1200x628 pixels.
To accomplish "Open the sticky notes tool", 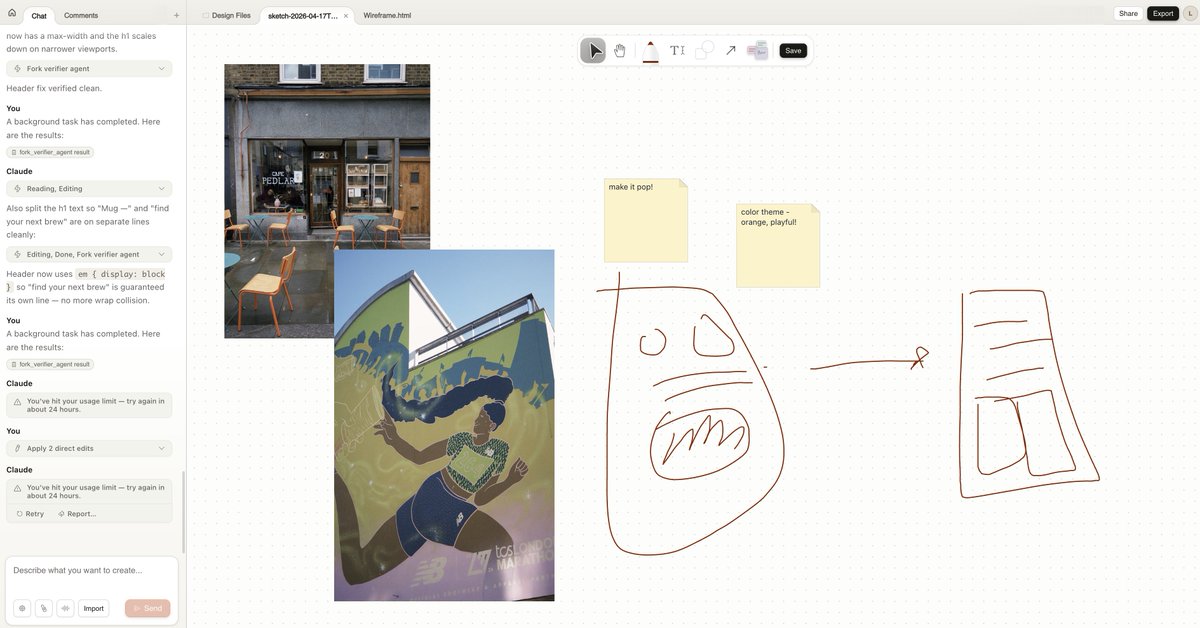I will coord(758,50).
